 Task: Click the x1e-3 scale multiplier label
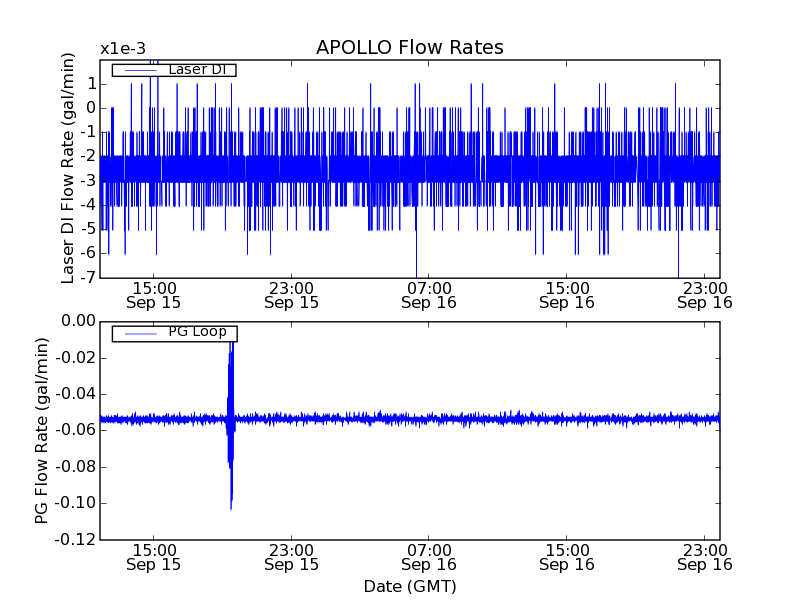[122, 49]
